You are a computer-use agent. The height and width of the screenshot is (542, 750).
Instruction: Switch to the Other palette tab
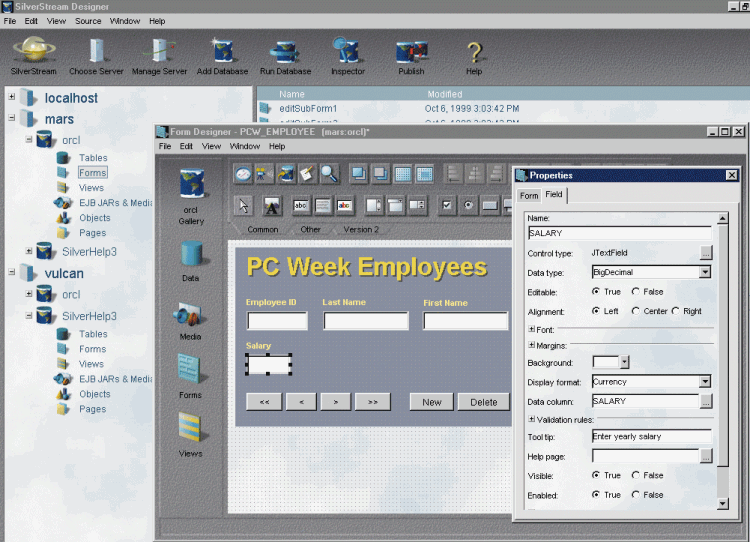click(310, 230)
